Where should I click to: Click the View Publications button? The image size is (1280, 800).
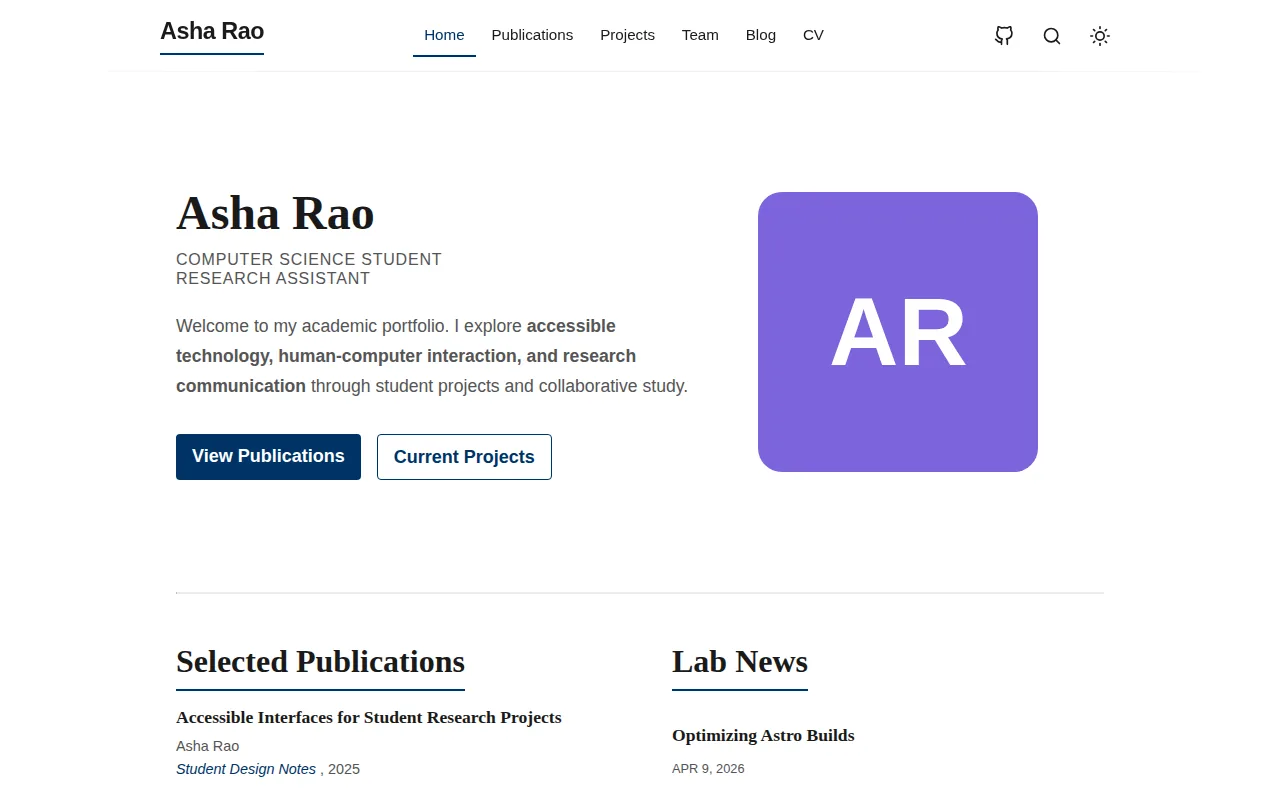click(268, 457)
